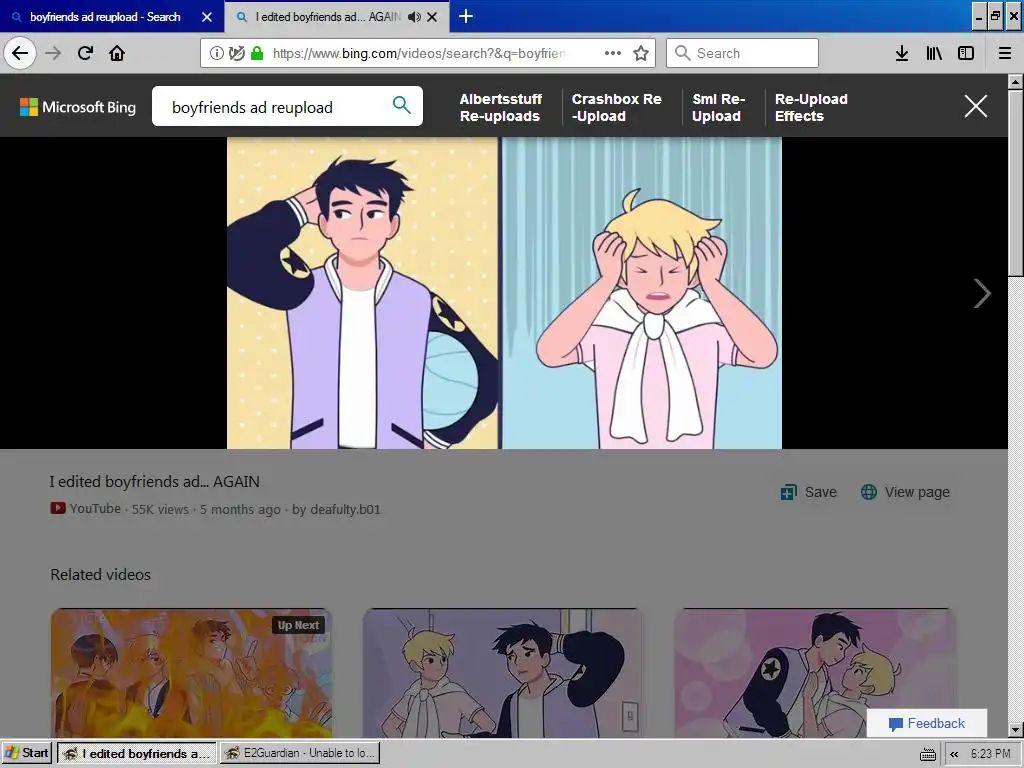Click the Microsoft Bing logo
Image resolution: width=1024 pixels, height=768 pixels.
point(78,107)
